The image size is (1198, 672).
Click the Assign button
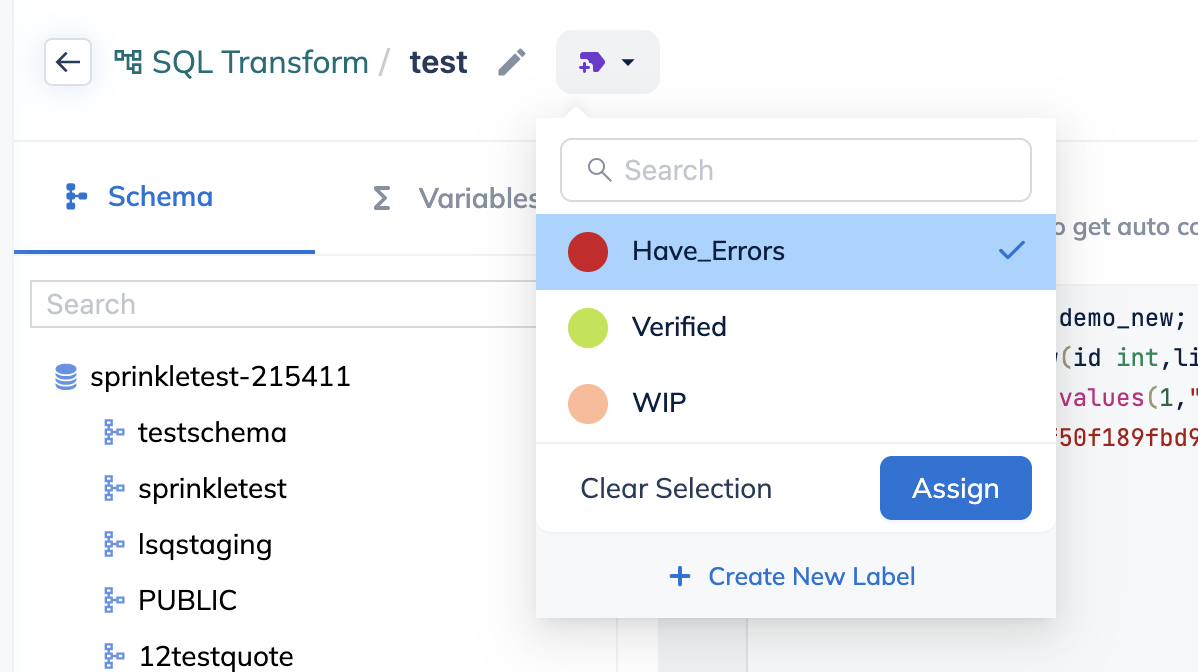(x=956, y=488)
